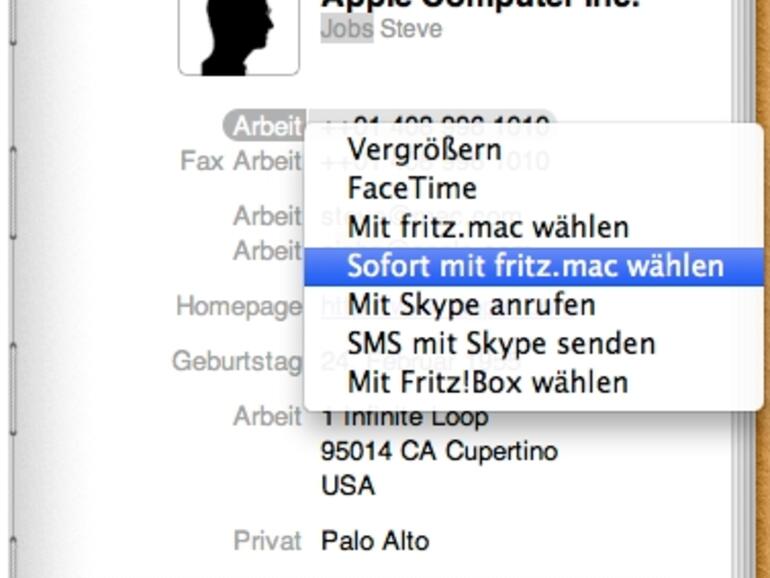Click the USA country line
The image size is (770, 578).
[348, 486]
